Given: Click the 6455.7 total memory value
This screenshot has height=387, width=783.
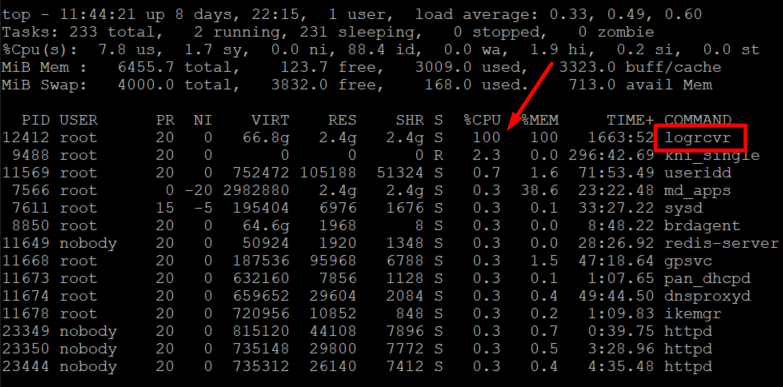Looking at the screenshot, I should (146, 67).
